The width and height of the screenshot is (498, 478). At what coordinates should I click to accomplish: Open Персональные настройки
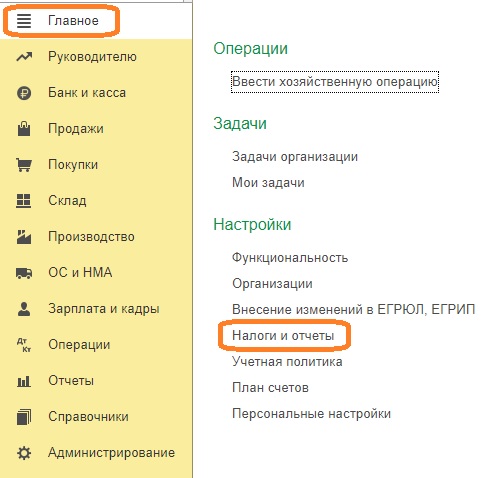(312, 413)
